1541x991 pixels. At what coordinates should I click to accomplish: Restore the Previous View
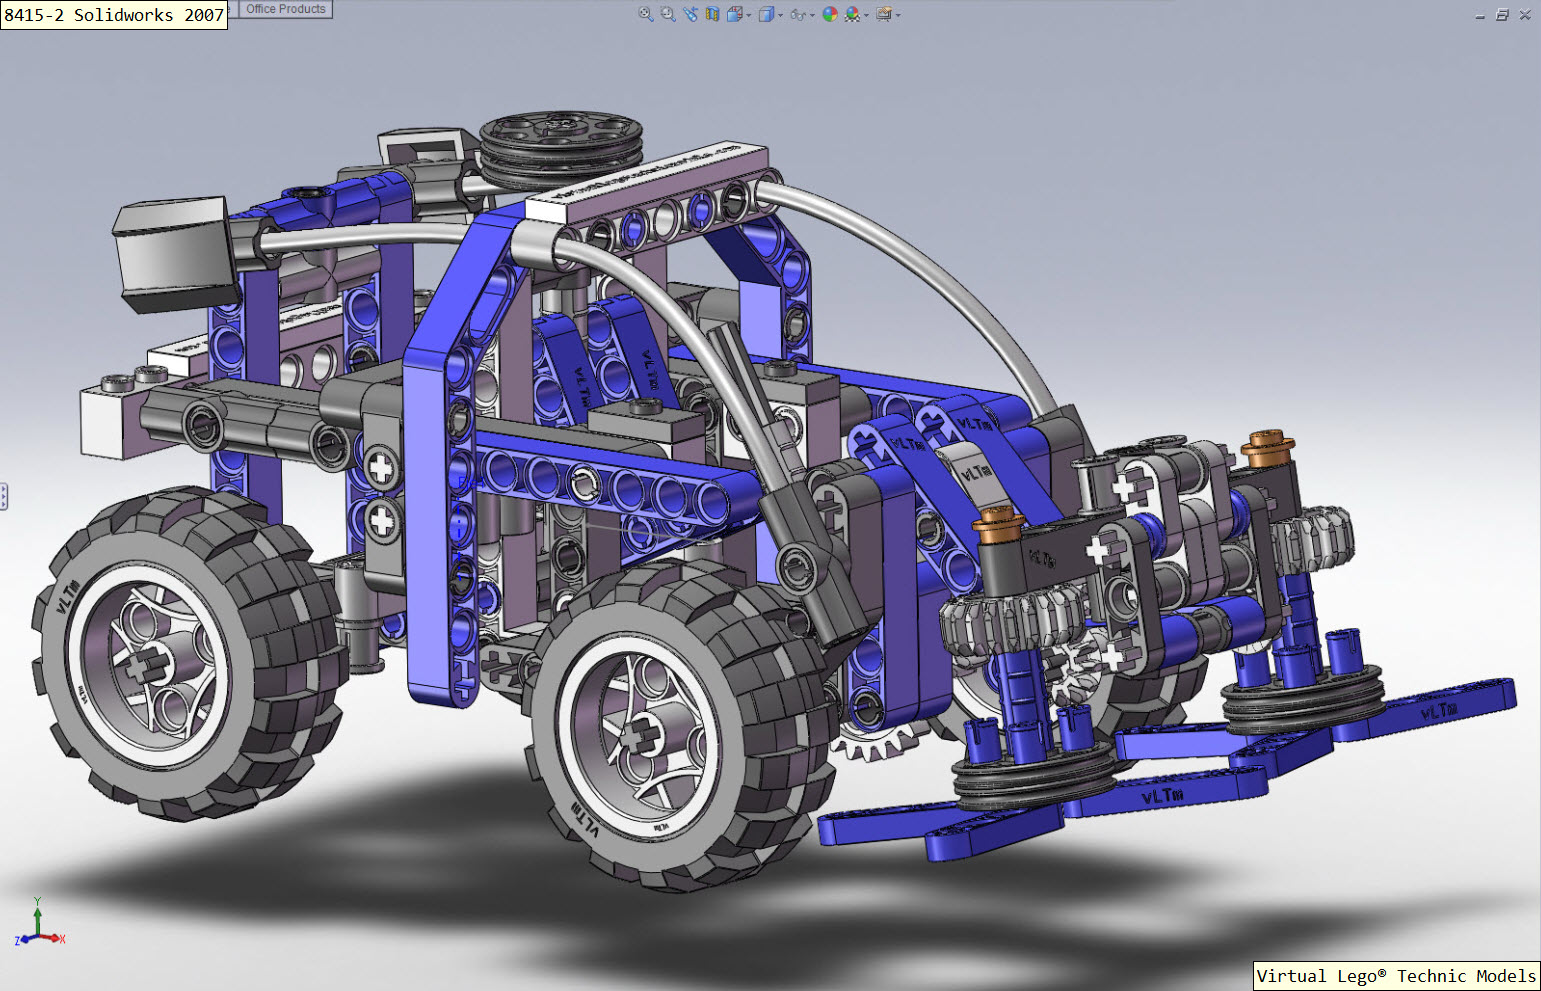click(x=691, y=14)
